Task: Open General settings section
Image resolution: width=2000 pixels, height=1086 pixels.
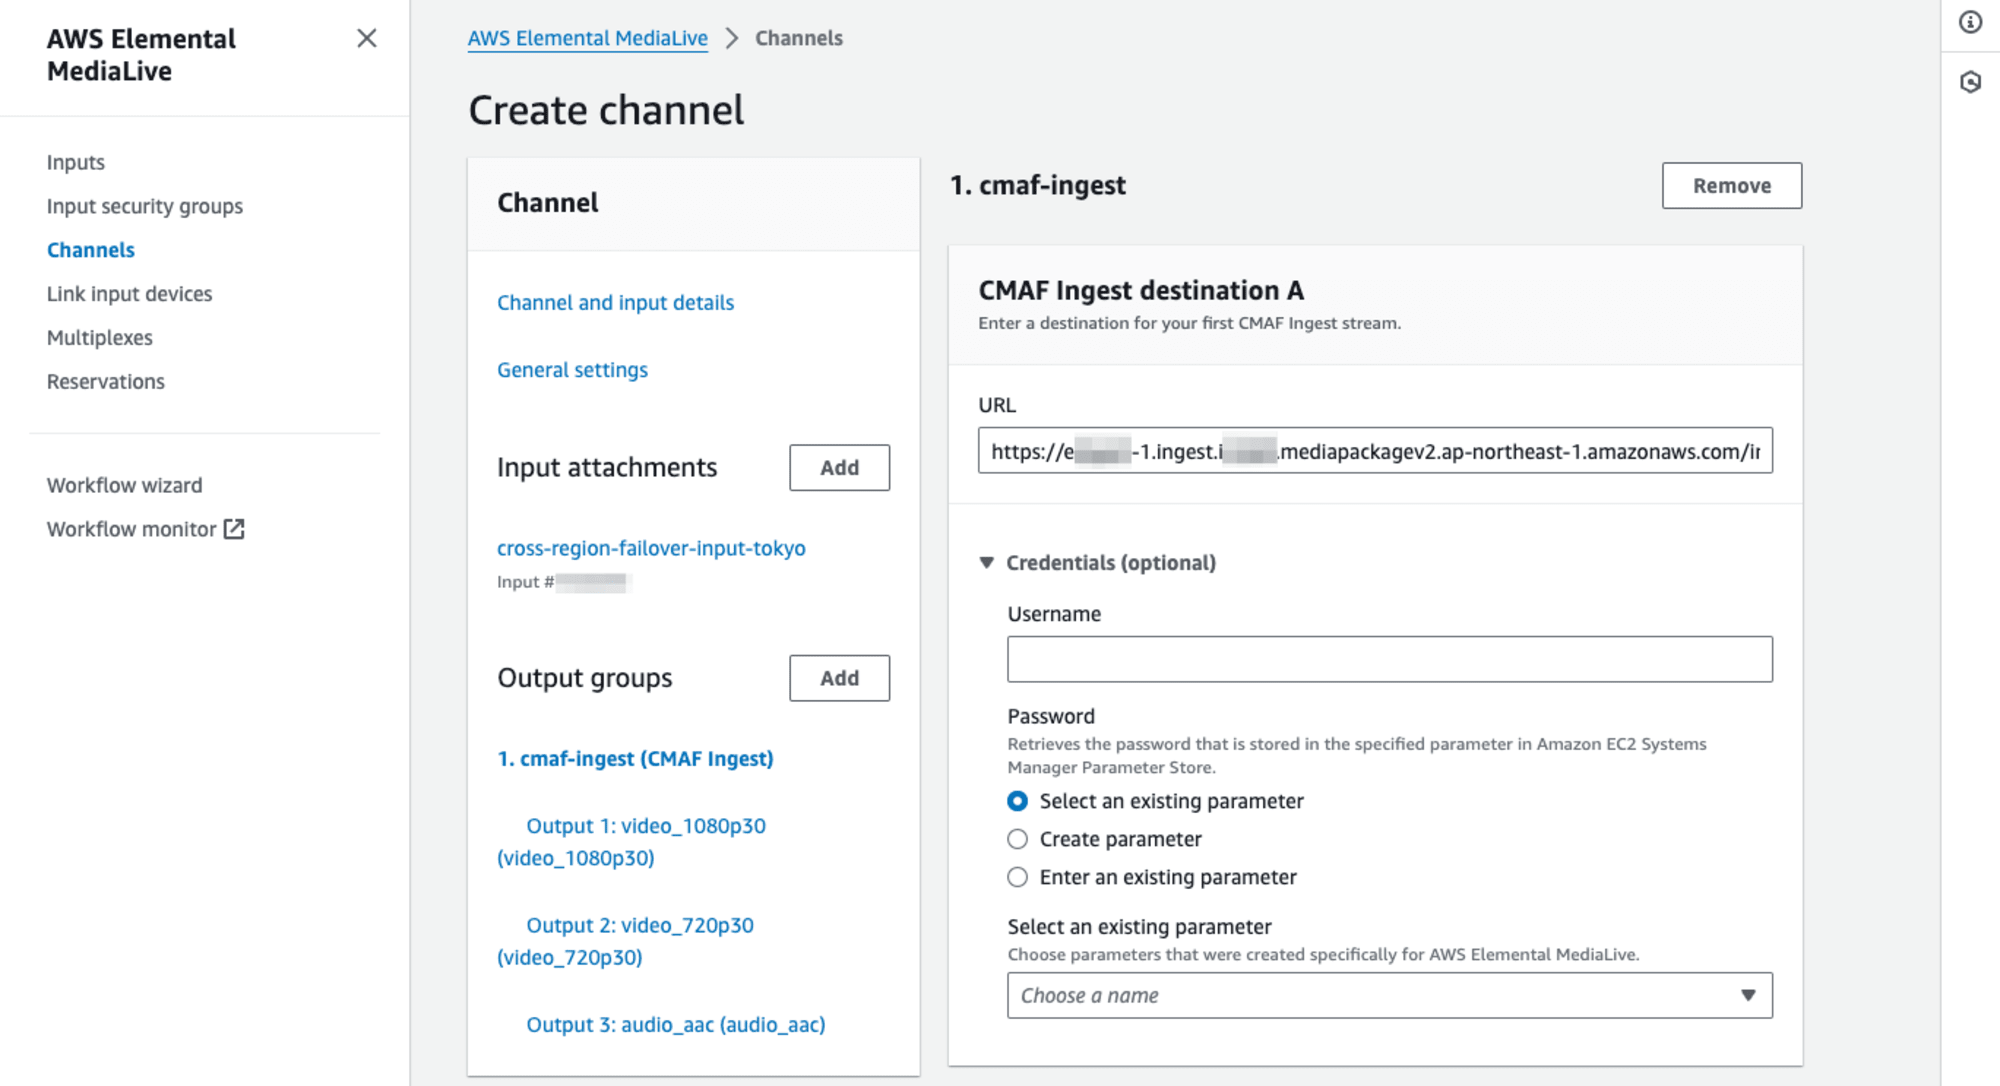Action: pyautogui.click(x=573, y=370)
